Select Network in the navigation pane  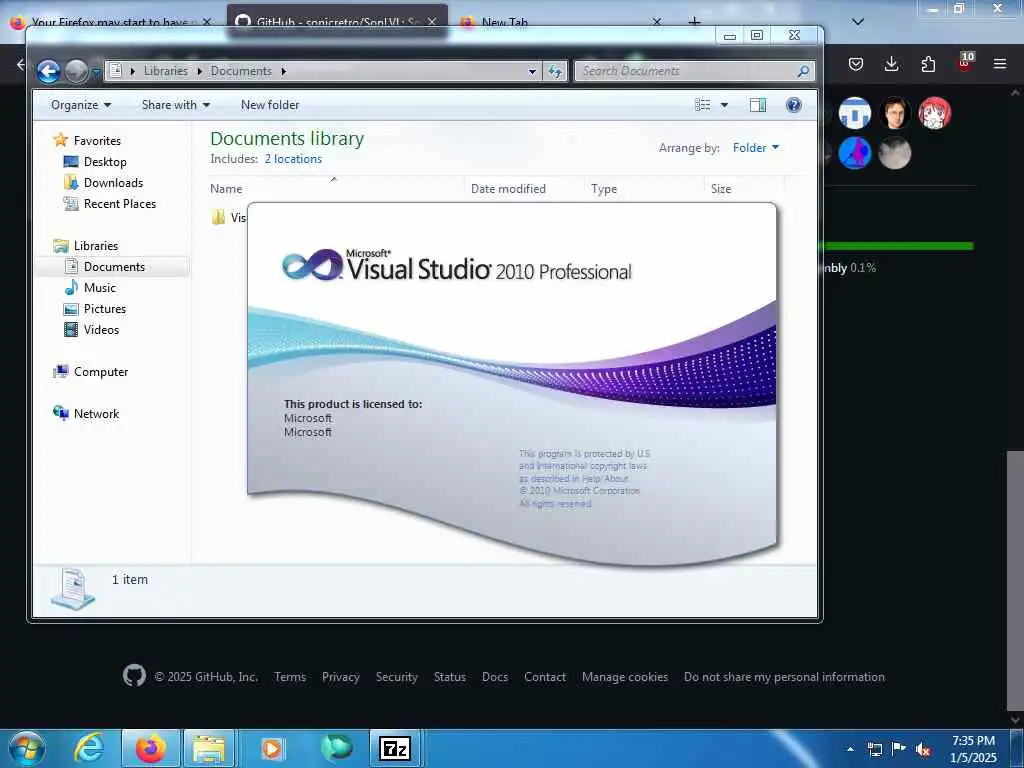click(x=96, y=413)
